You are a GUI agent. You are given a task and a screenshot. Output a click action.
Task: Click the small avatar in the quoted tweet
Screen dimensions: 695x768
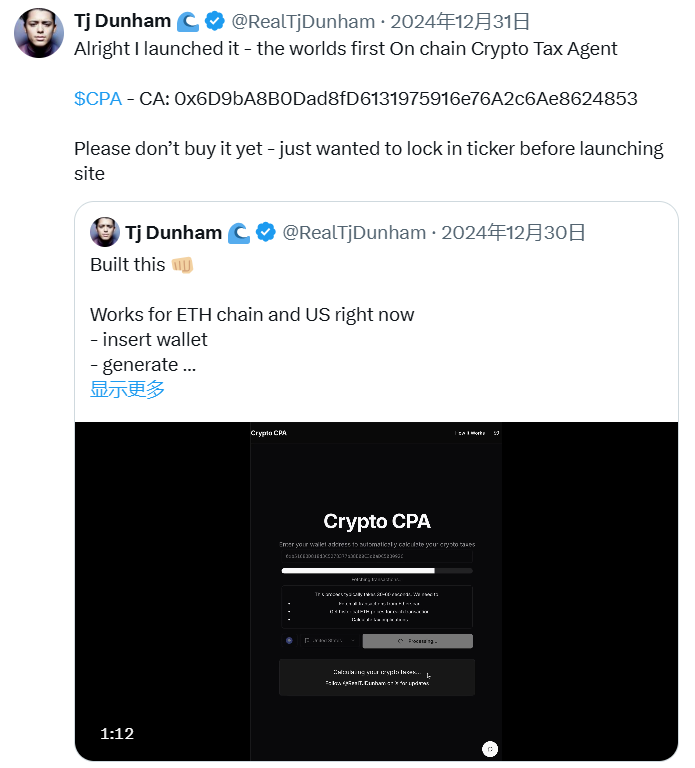pyautogui.click(x=105, y=232)
